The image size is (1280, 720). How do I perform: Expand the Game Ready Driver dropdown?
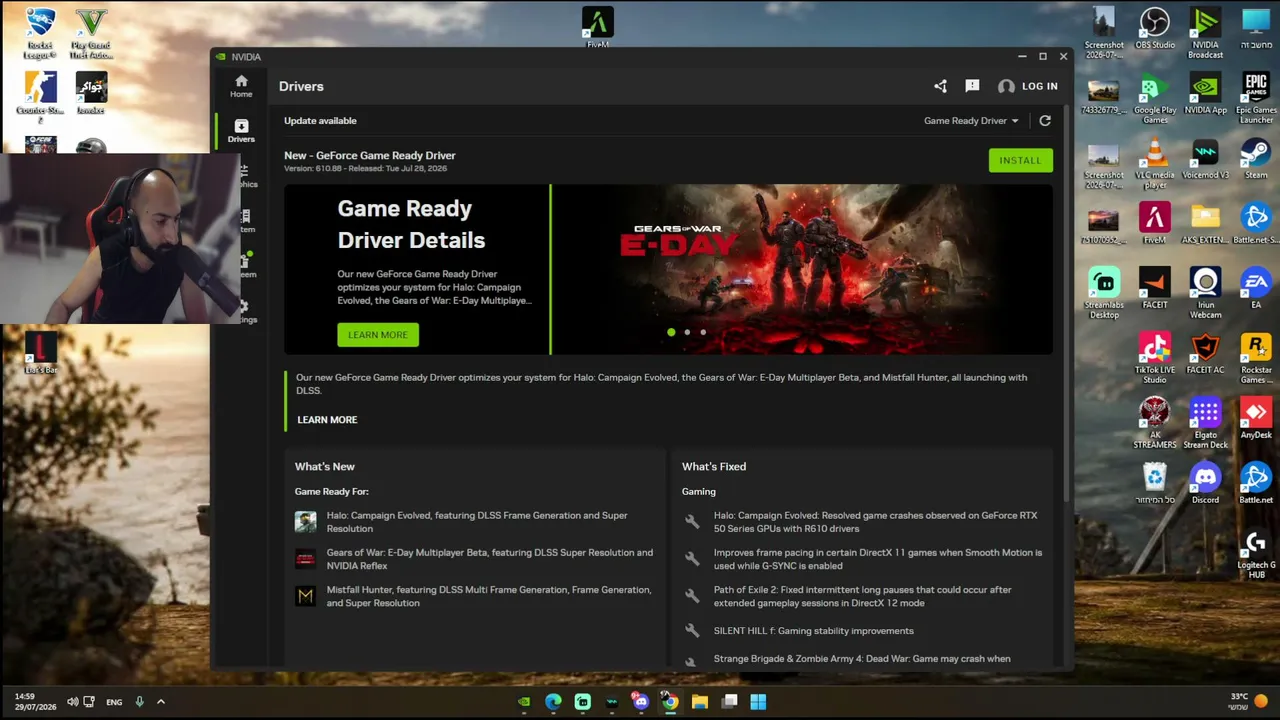[971, 121]
